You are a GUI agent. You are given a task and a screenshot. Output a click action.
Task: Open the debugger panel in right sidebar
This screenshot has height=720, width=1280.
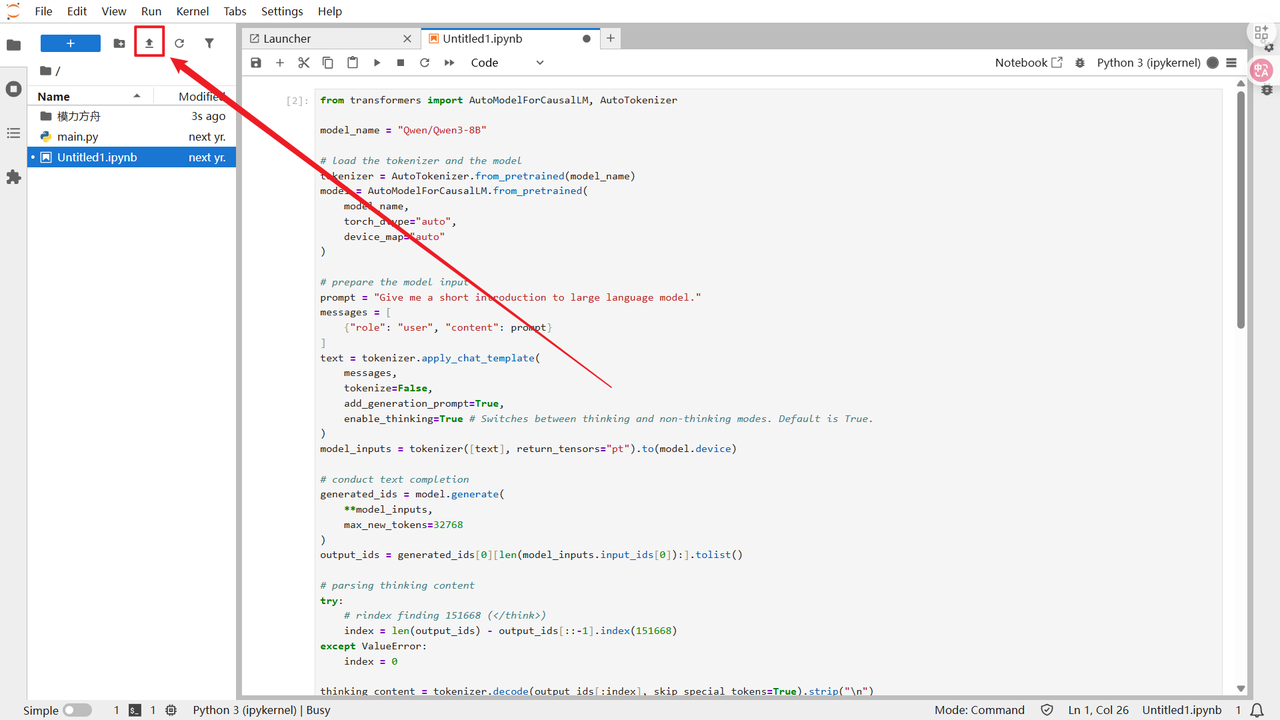(x=1269, y=89)
